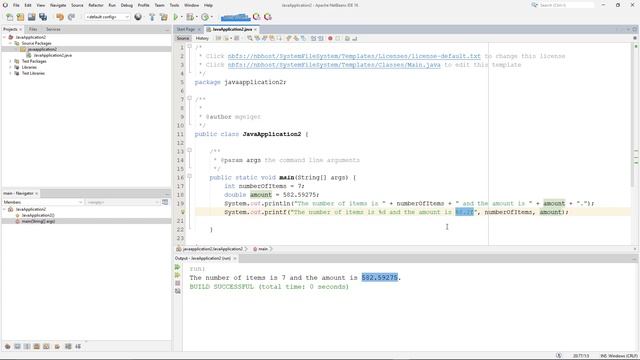This screenshot has height=360, width=640.
Task: Switch editor to Source view
Action: [x=183, y=38]
